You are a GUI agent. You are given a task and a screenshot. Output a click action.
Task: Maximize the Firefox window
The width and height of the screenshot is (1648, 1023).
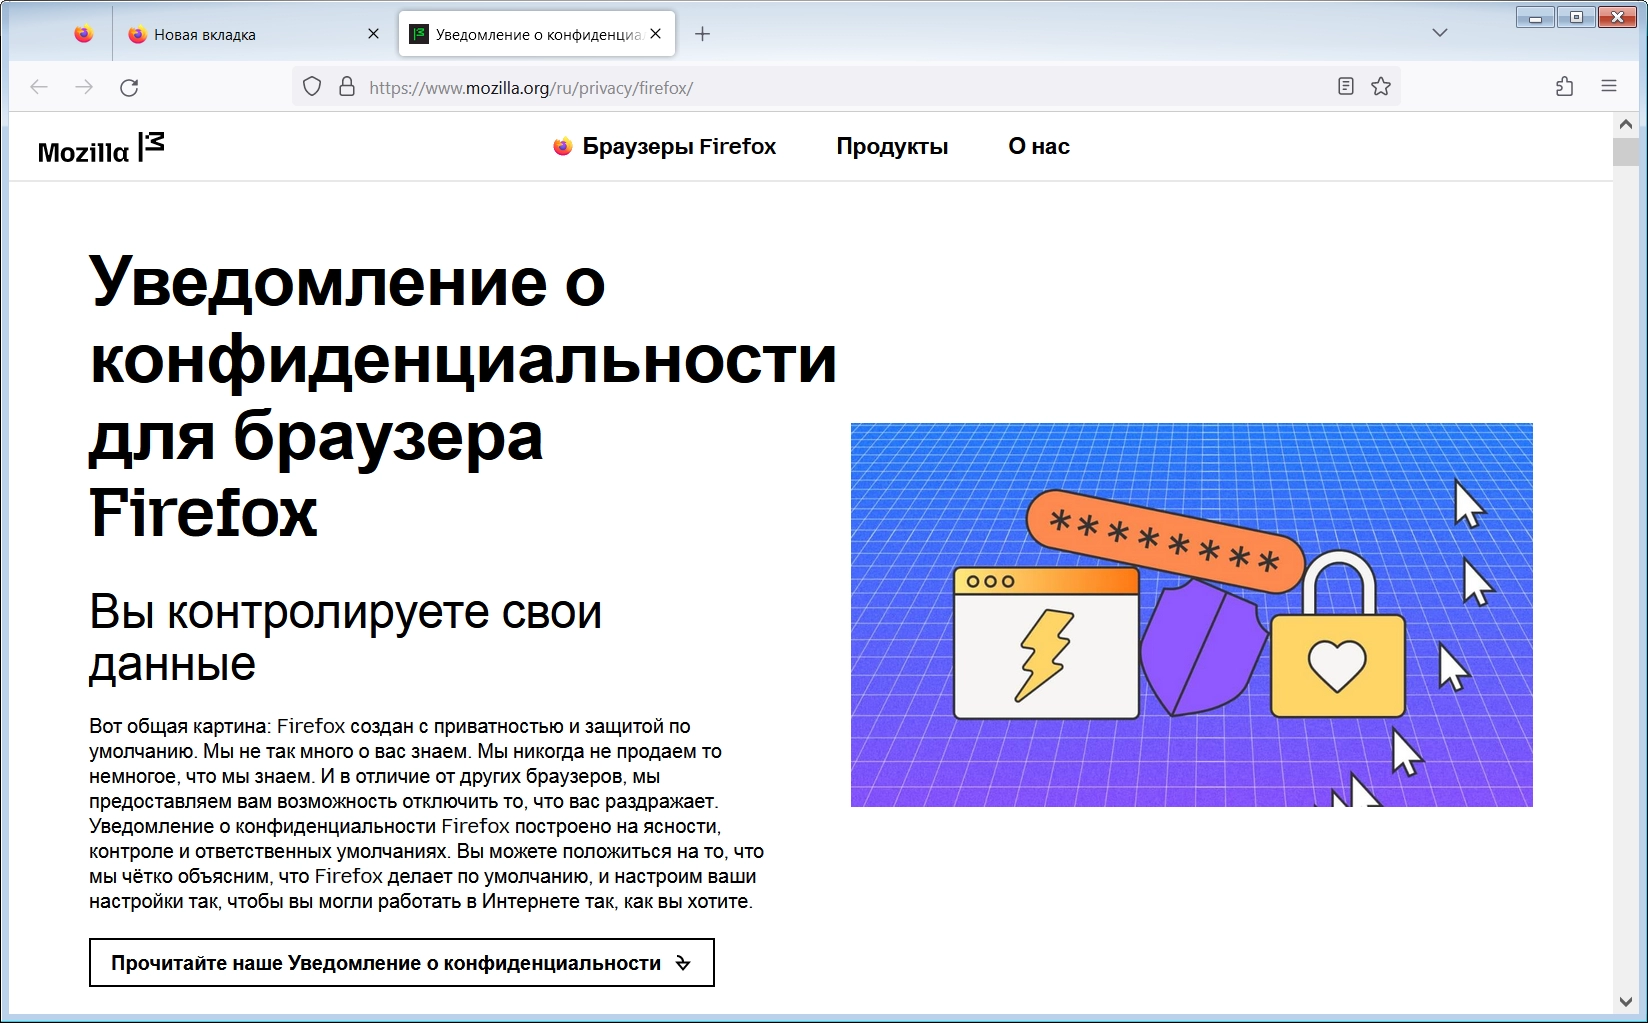[1576, 17]
